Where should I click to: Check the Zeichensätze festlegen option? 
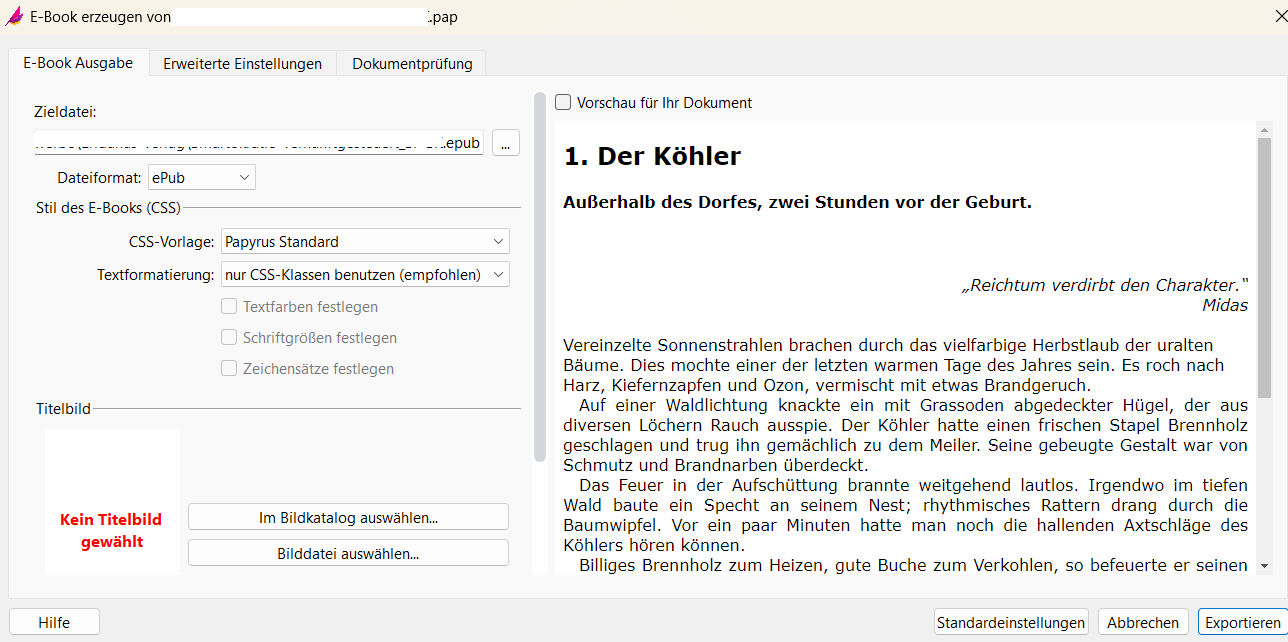point(229,369)
